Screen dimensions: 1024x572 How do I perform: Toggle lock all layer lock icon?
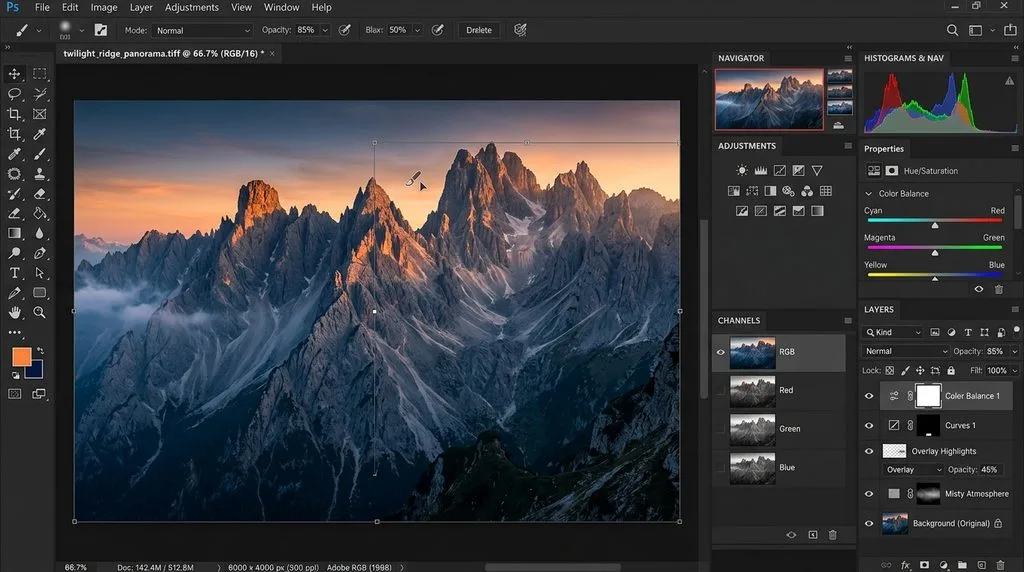(951, 370)
